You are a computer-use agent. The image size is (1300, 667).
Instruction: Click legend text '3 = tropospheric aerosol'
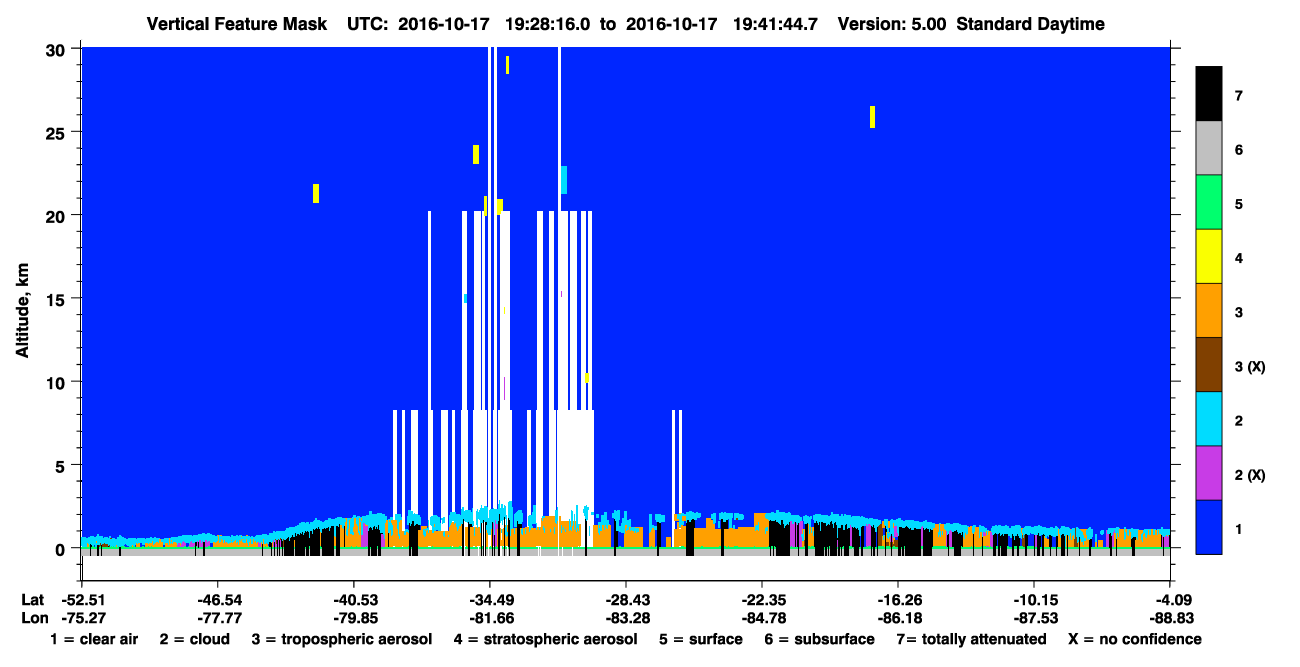(341, 639)
